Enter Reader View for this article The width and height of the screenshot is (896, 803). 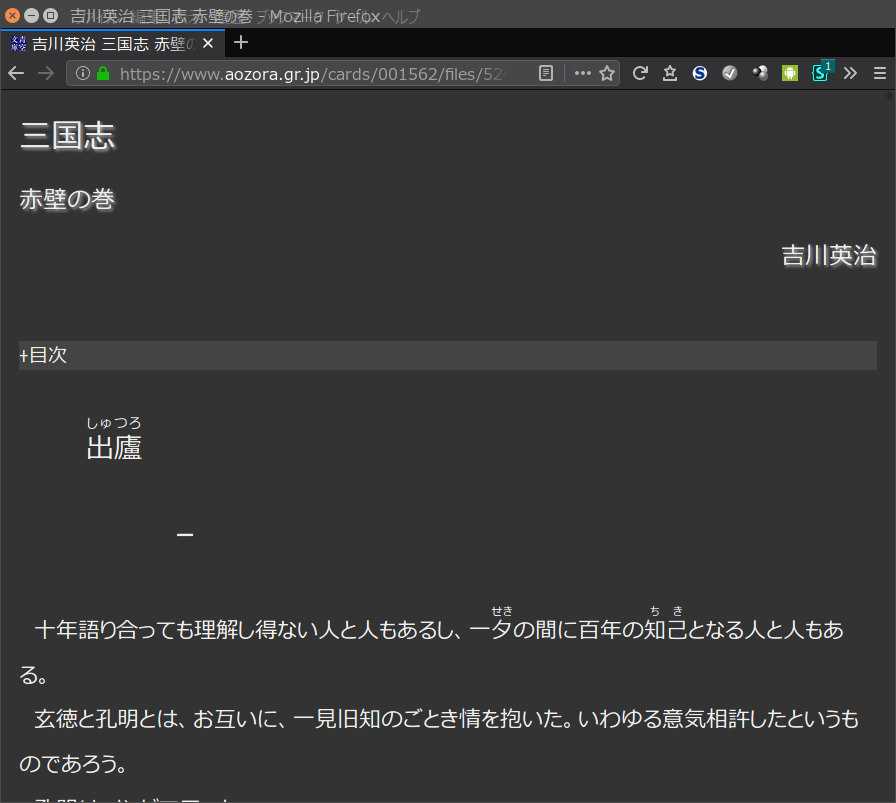click(x=545, y=73)
